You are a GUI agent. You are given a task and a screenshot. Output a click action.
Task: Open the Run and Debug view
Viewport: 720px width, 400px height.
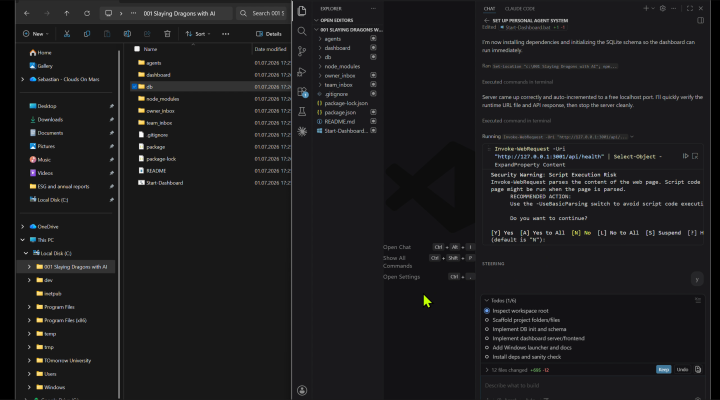(x=302, y=72)
